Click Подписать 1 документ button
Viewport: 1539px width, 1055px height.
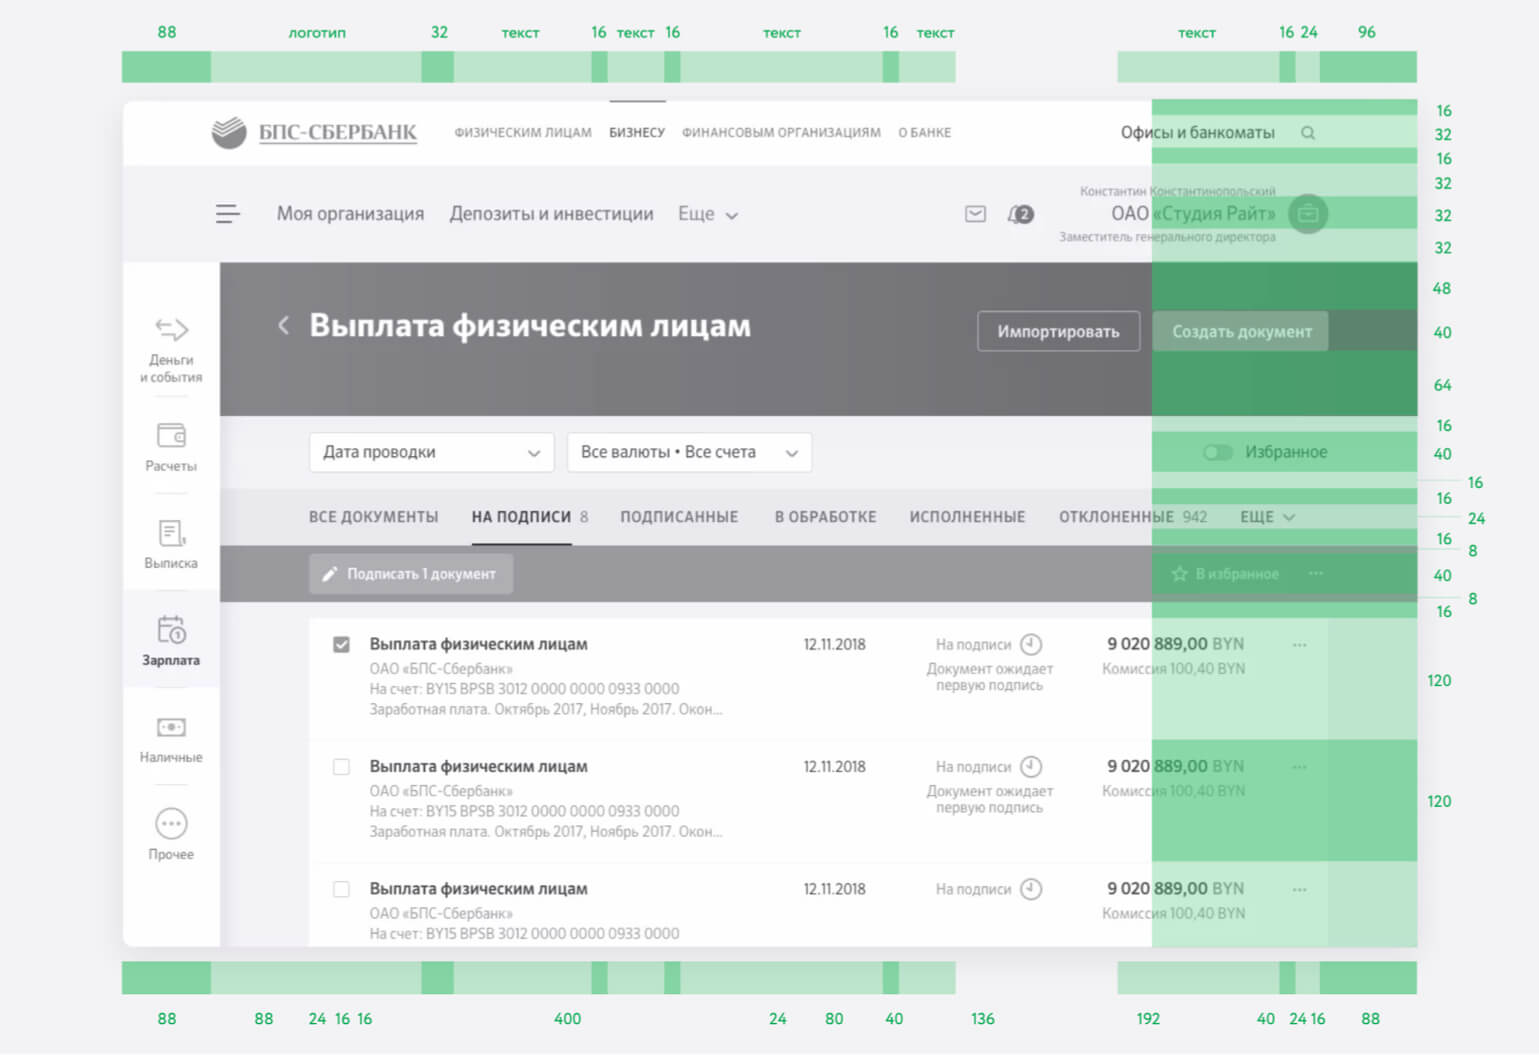click(x=411, y=574)
